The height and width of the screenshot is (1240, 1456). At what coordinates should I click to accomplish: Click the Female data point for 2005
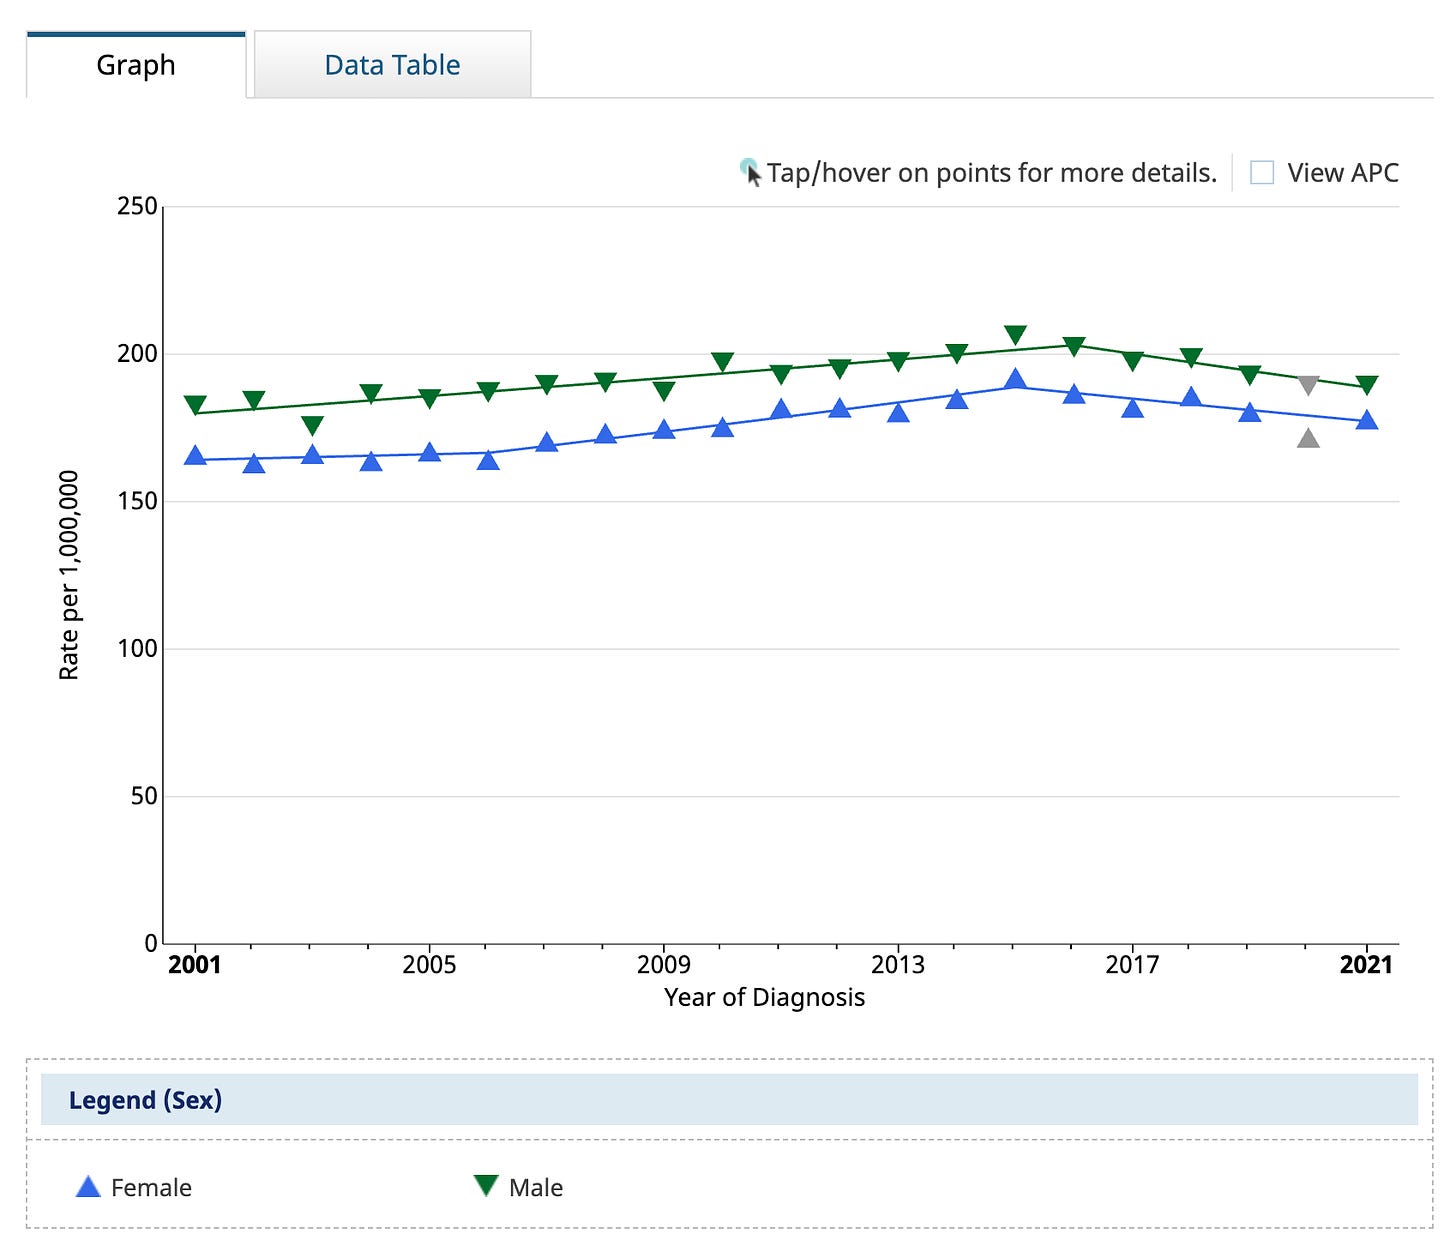coord(429,452)
